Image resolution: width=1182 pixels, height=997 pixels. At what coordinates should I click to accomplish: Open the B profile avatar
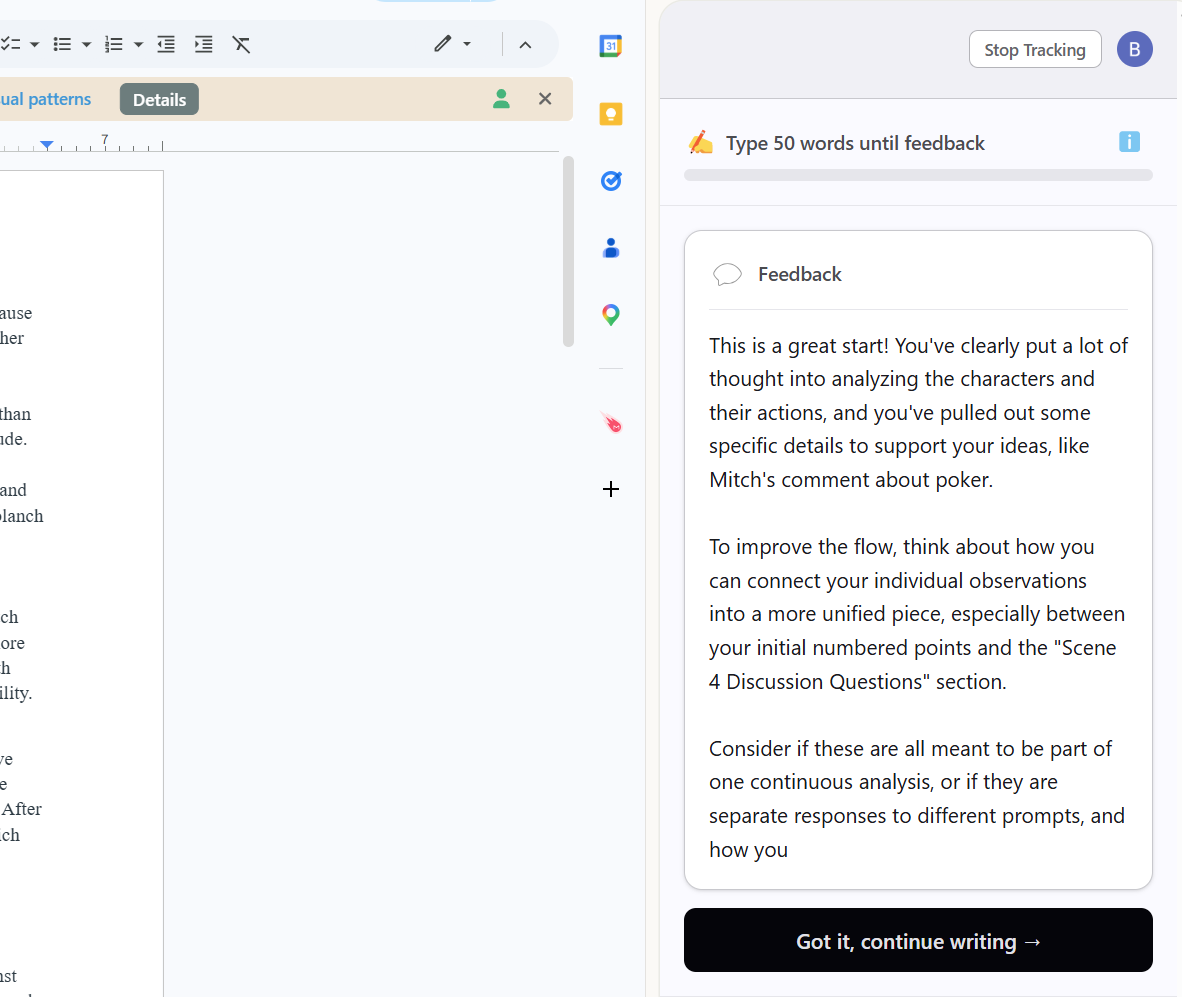coord(1135,50)
